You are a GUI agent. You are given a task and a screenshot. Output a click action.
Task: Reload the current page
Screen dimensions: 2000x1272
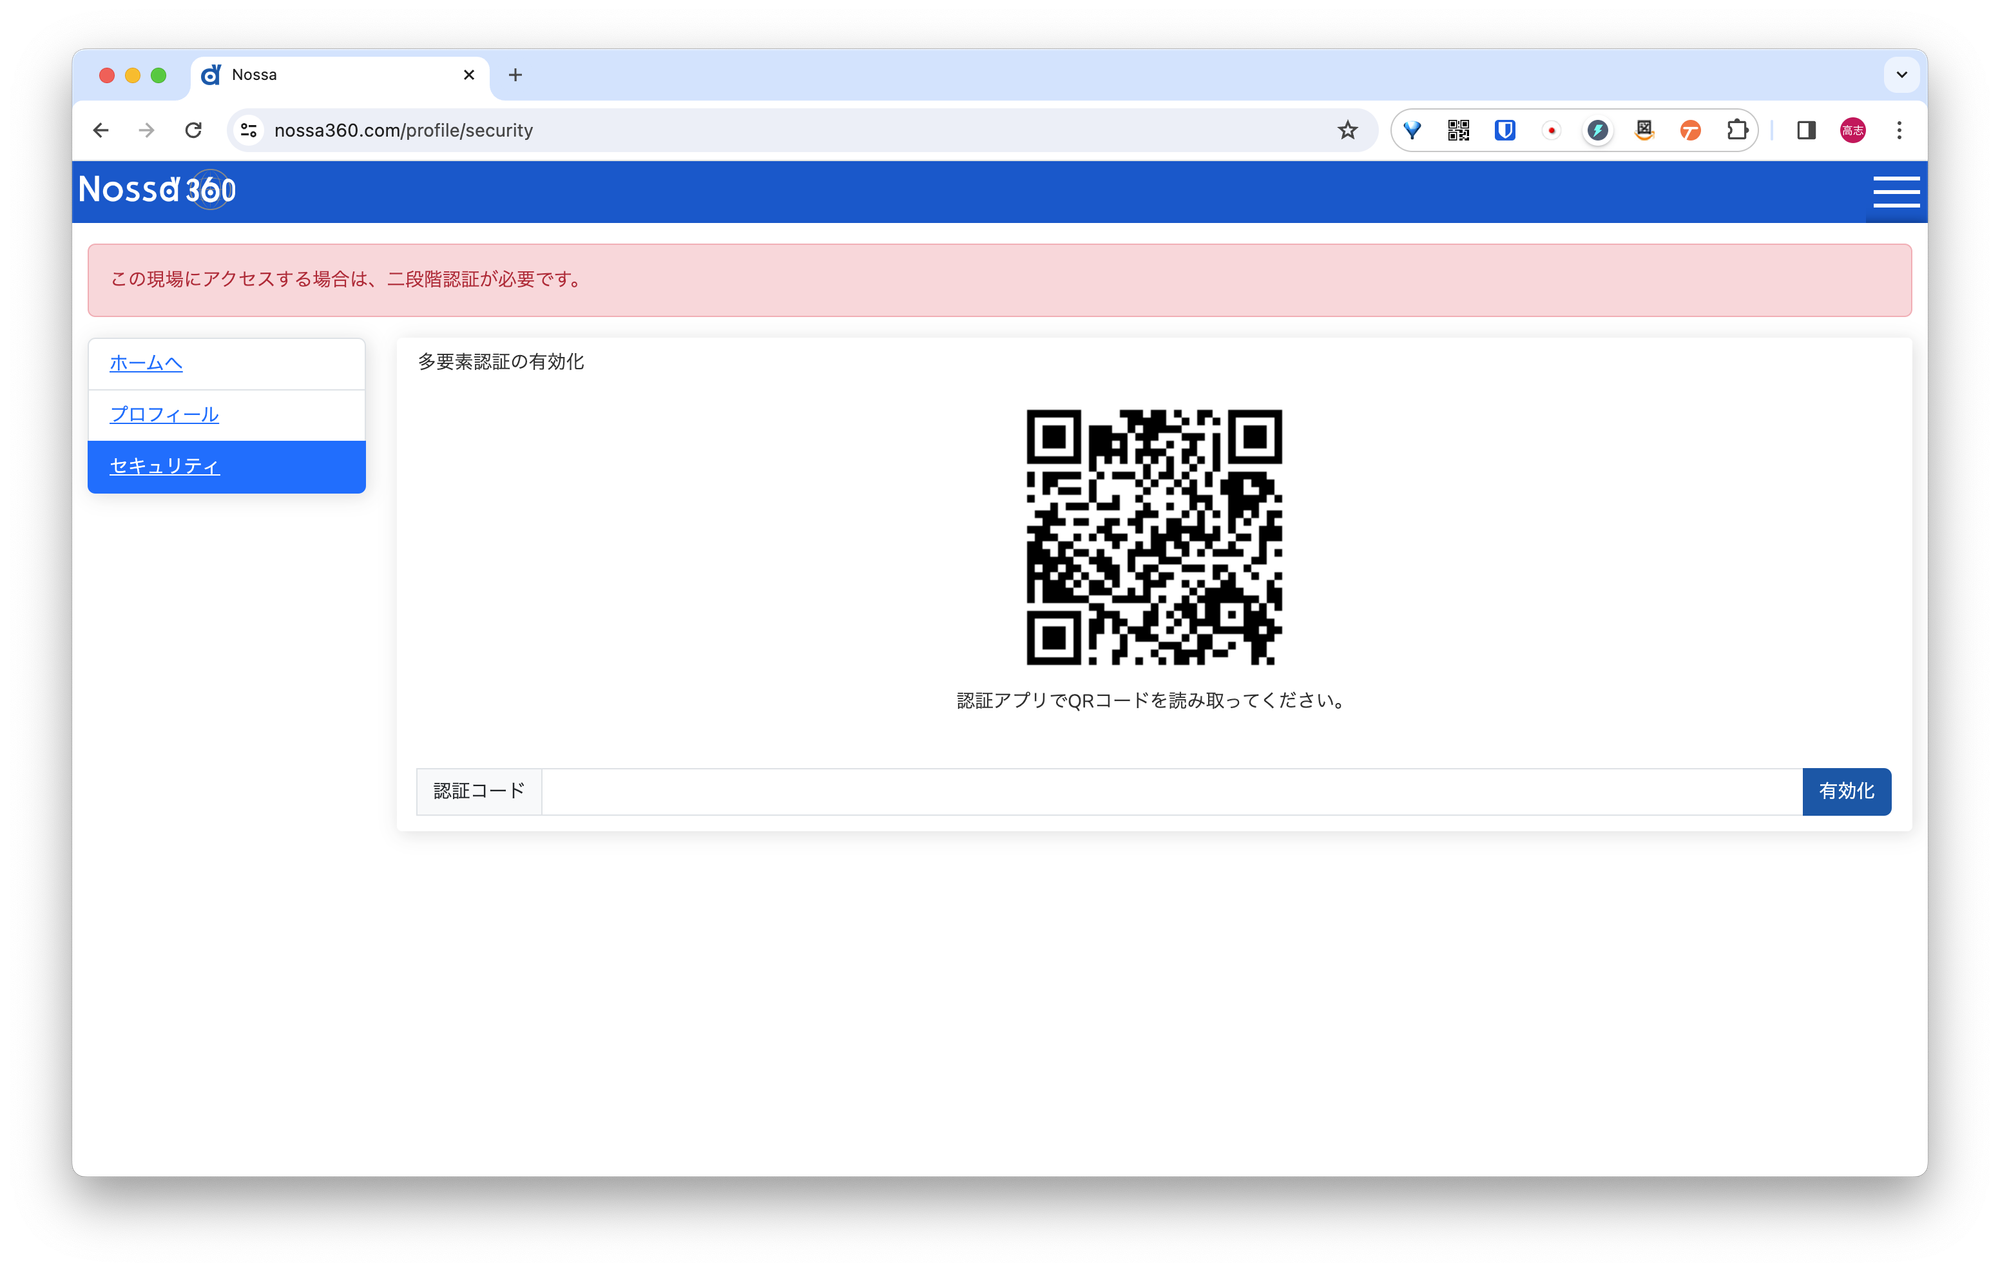[194, 130]
